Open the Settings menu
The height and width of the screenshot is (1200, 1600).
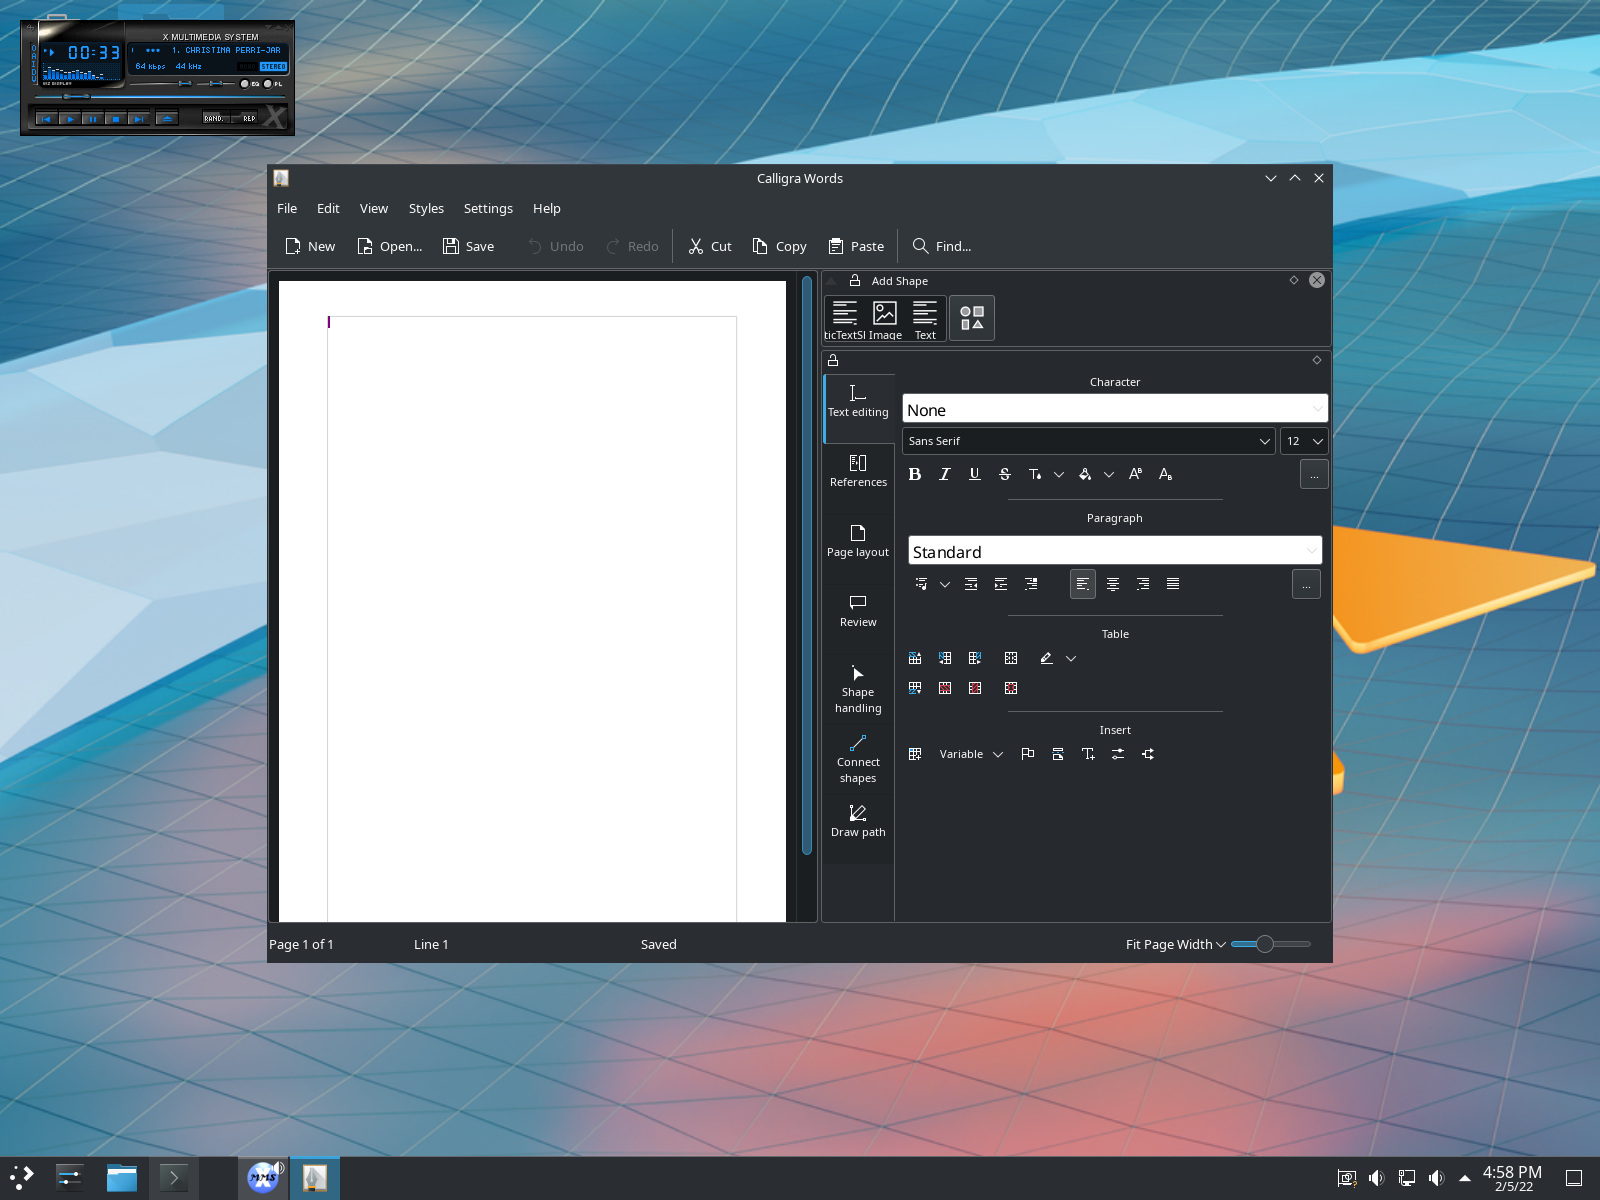488,208
